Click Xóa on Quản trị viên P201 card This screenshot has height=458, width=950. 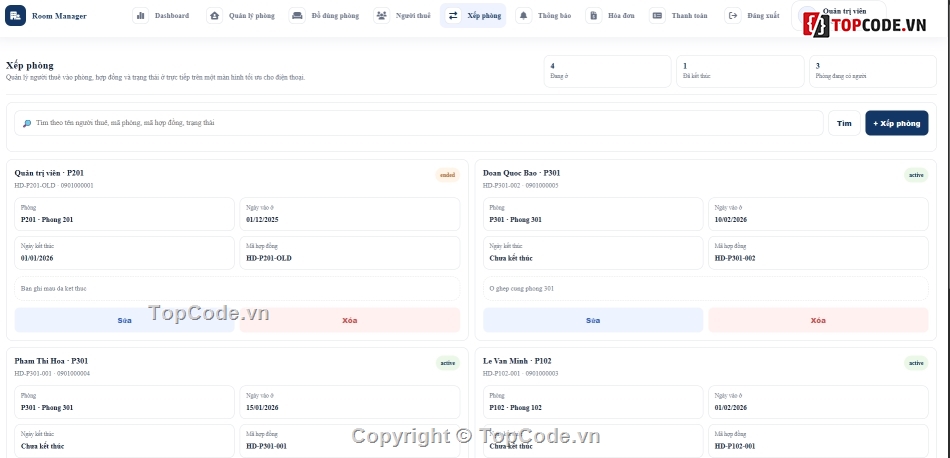(x=350, y=320)
